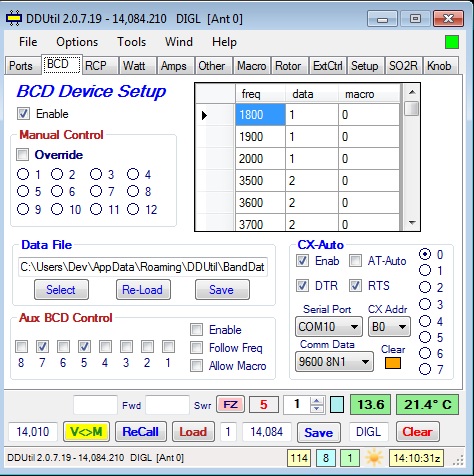
Task: Select Manual Control radio button 6
Action: [57, 191]
